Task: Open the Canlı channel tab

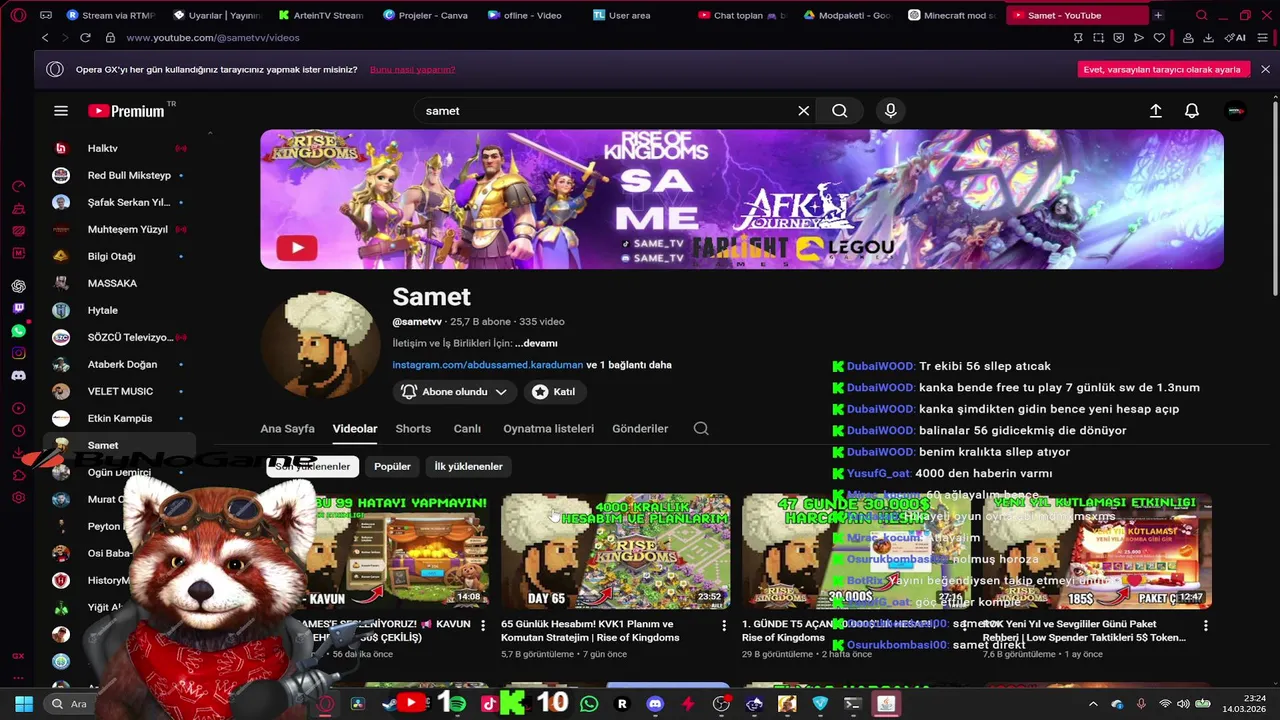Action: 467,428
